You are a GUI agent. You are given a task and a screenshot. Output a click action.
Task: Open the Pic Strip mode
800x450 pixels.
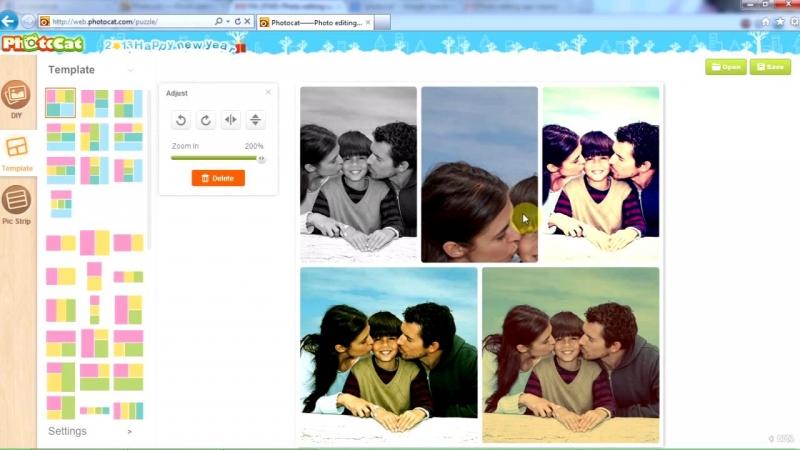click(x=17, y=204)
